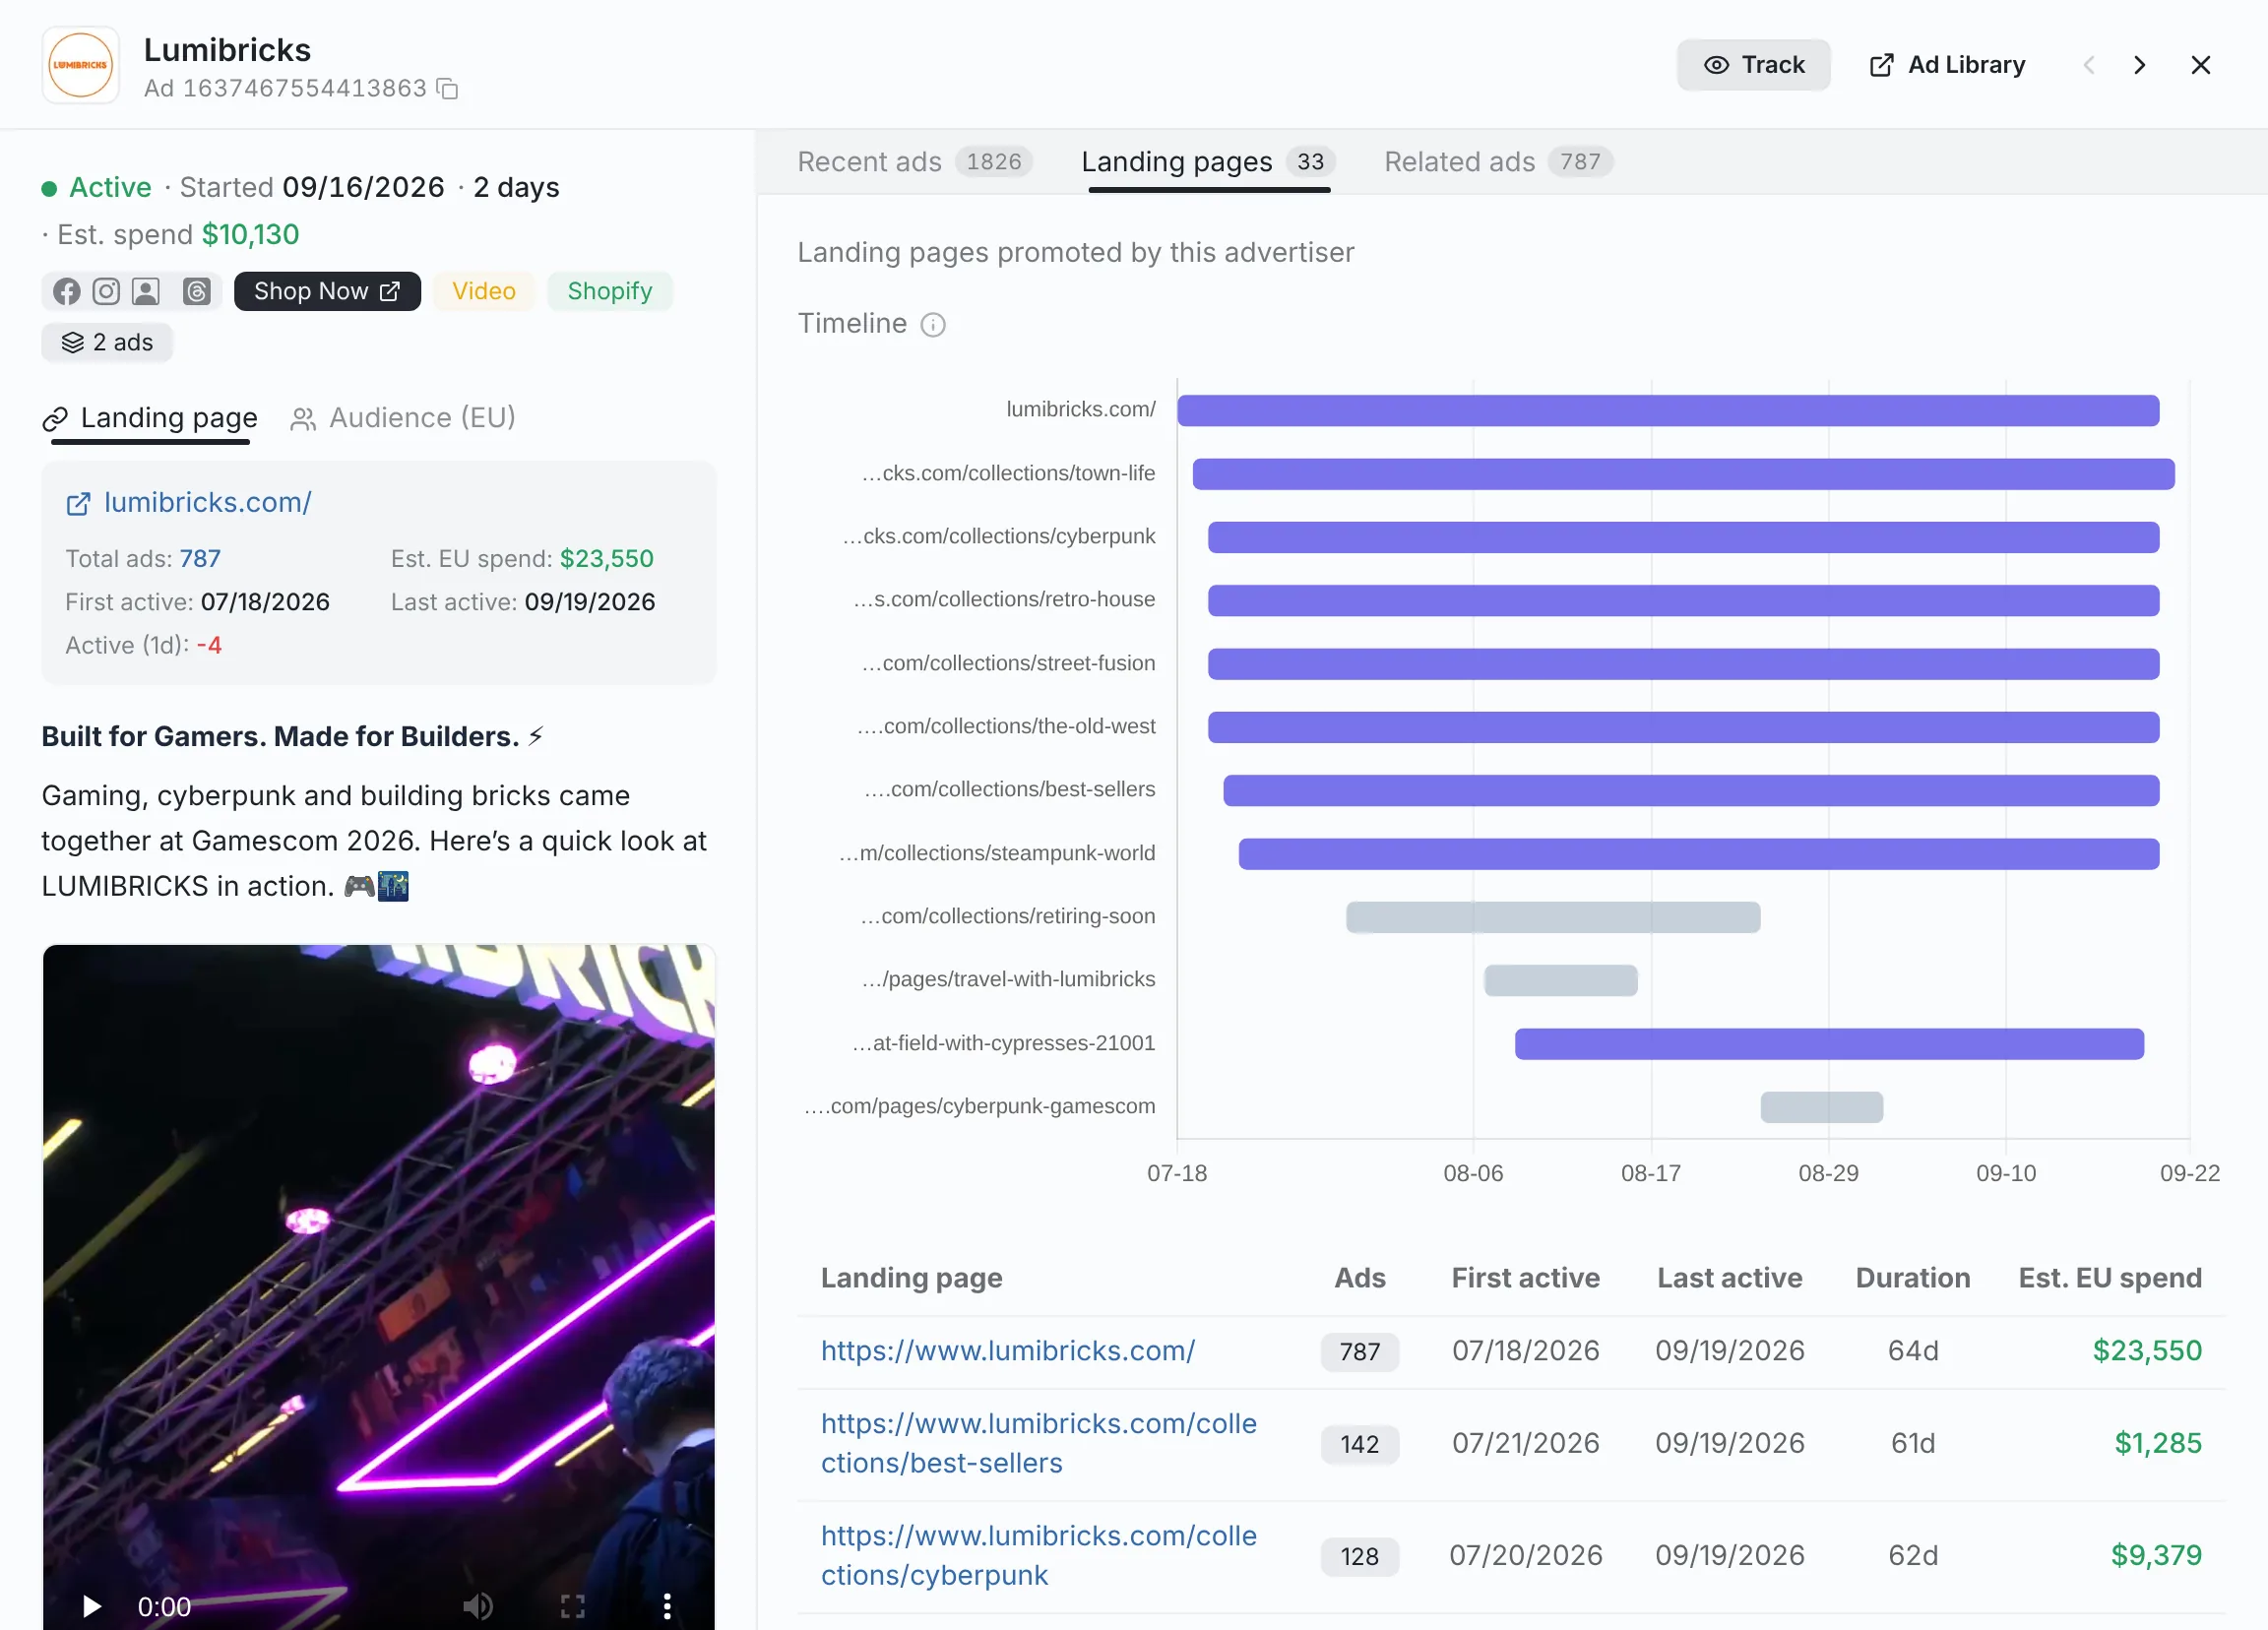
Task: Click the Track button
Action: pos(1753,65)
